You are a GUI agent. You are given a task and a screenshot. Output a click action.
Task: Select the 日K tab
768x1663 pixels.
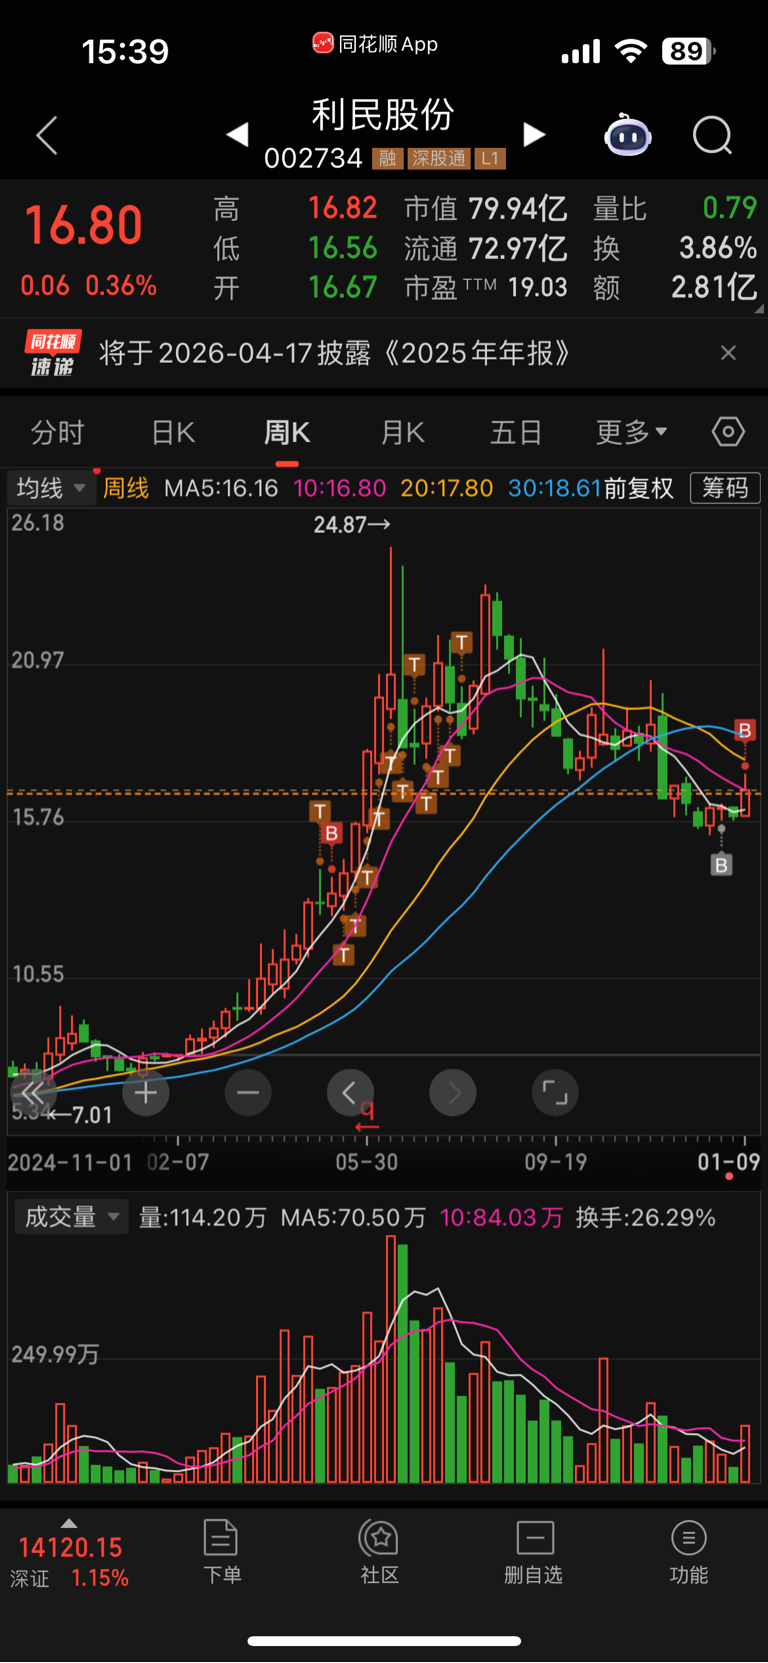173,433
